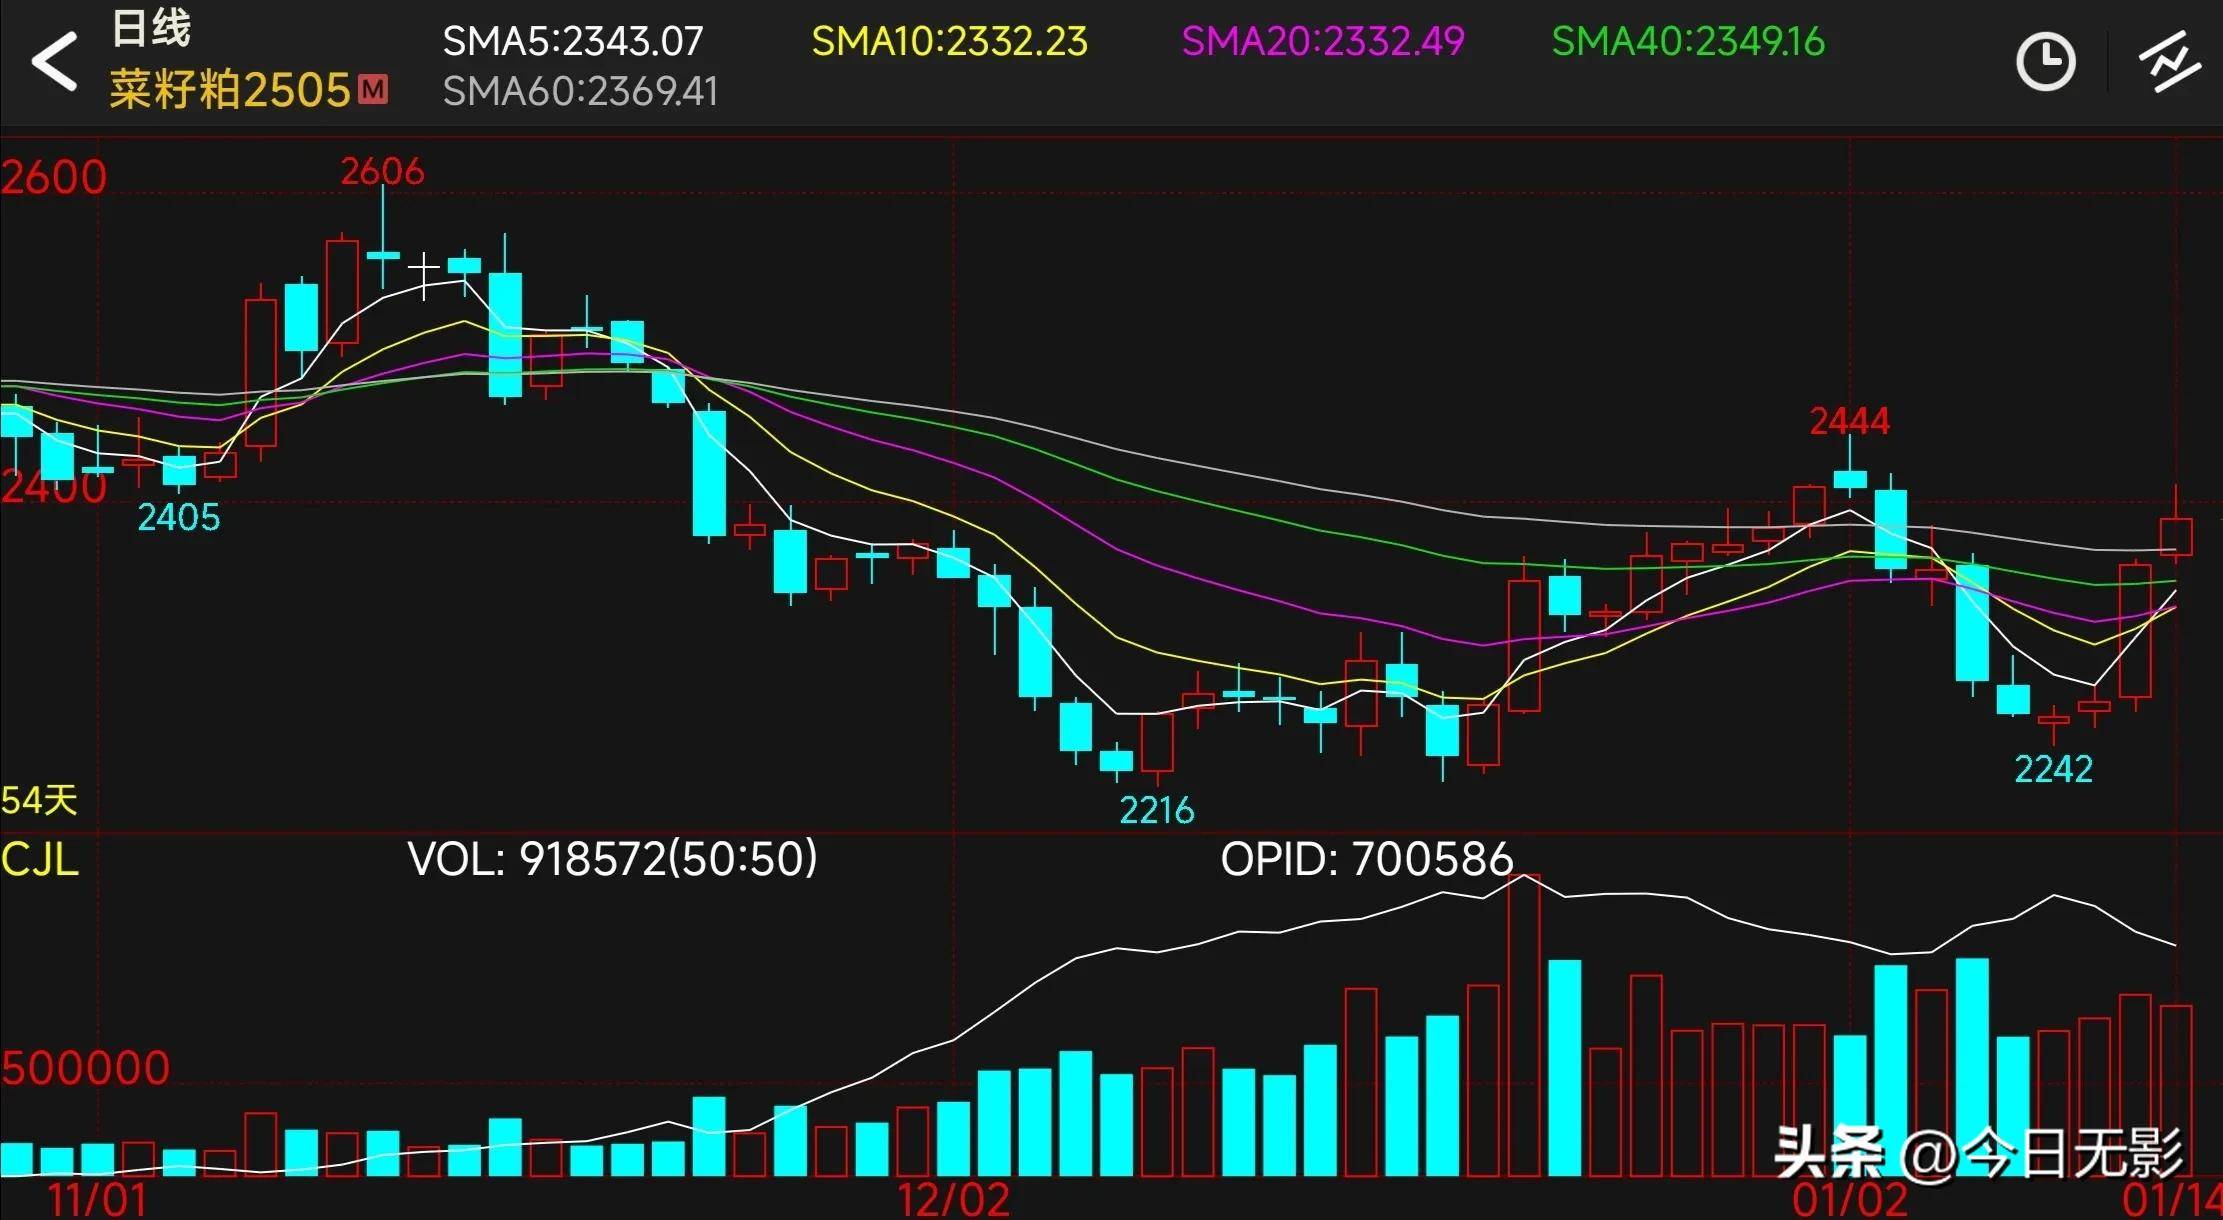This screenshot has width=2223, height=1220.
Task: Tap the 500000 volume axis label
Action: [x=86, y=1068]
